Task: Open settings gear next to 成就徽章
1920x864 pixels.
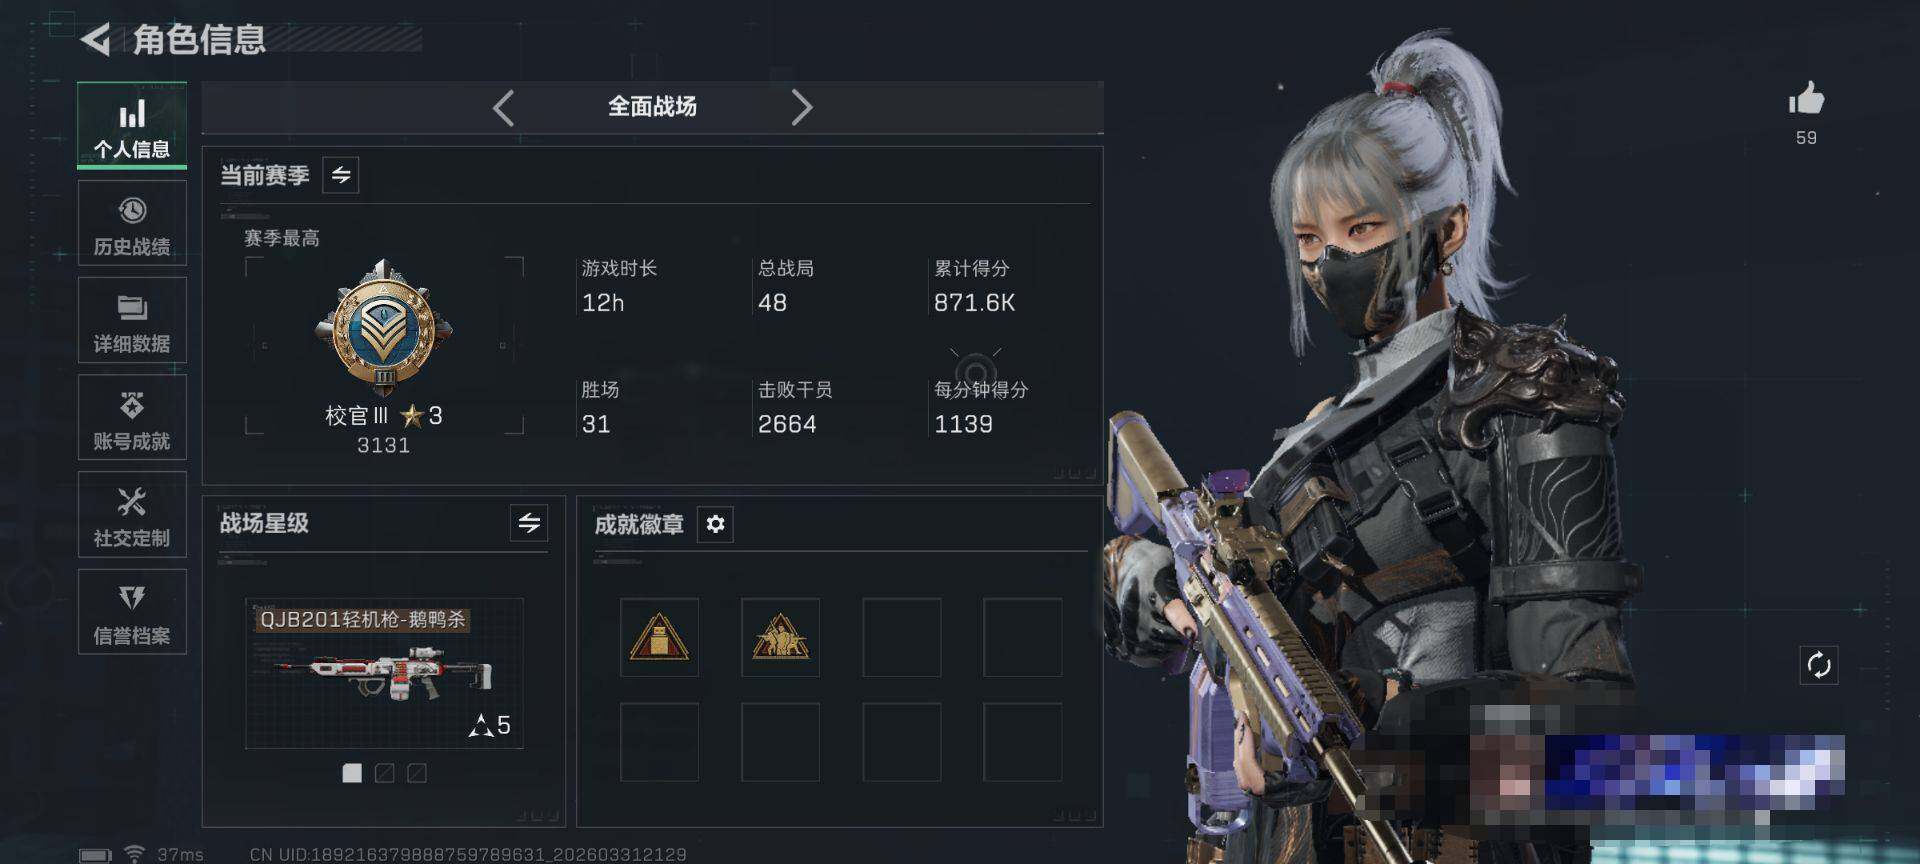Action: [715, 524]
